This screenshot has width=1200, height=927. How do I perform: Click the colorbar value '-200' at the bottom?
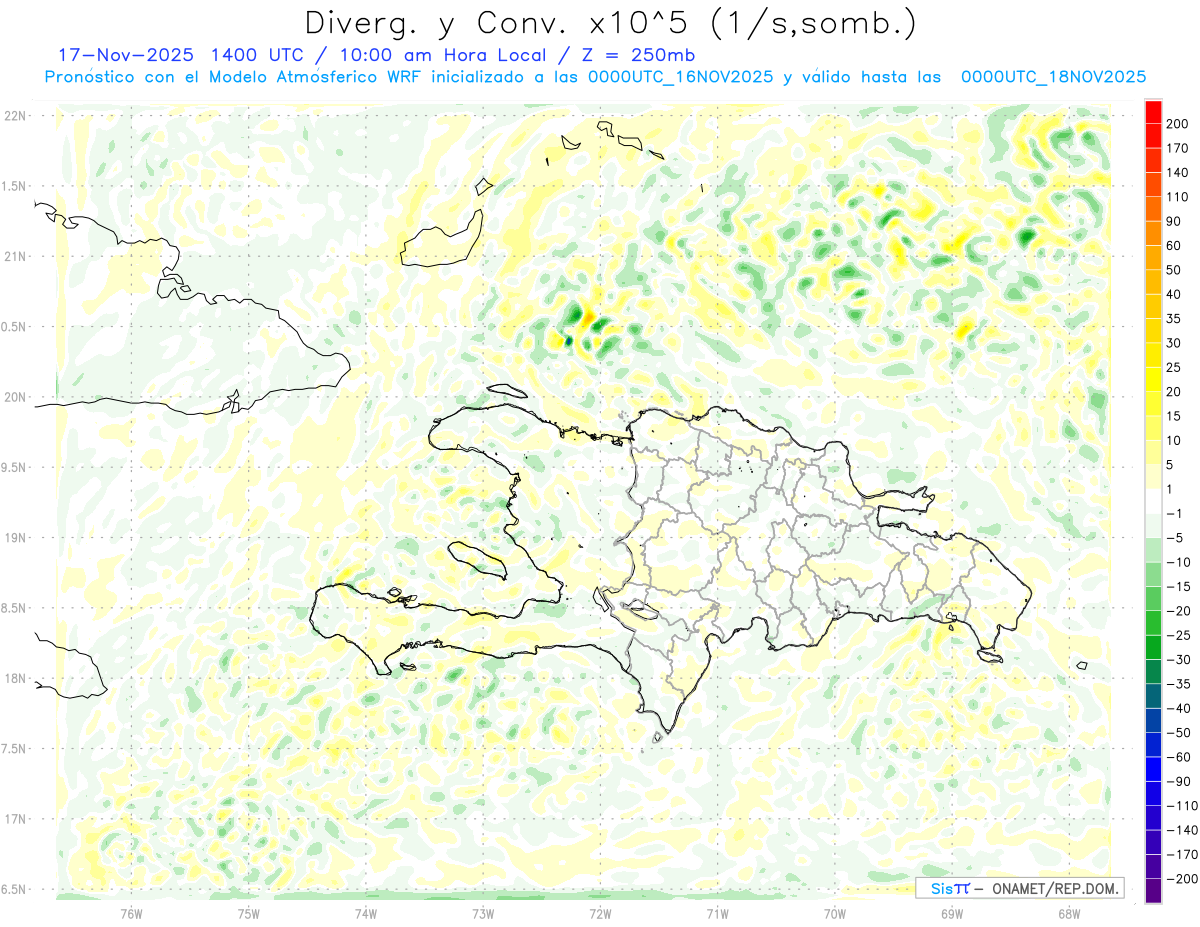pos(1182,878)
